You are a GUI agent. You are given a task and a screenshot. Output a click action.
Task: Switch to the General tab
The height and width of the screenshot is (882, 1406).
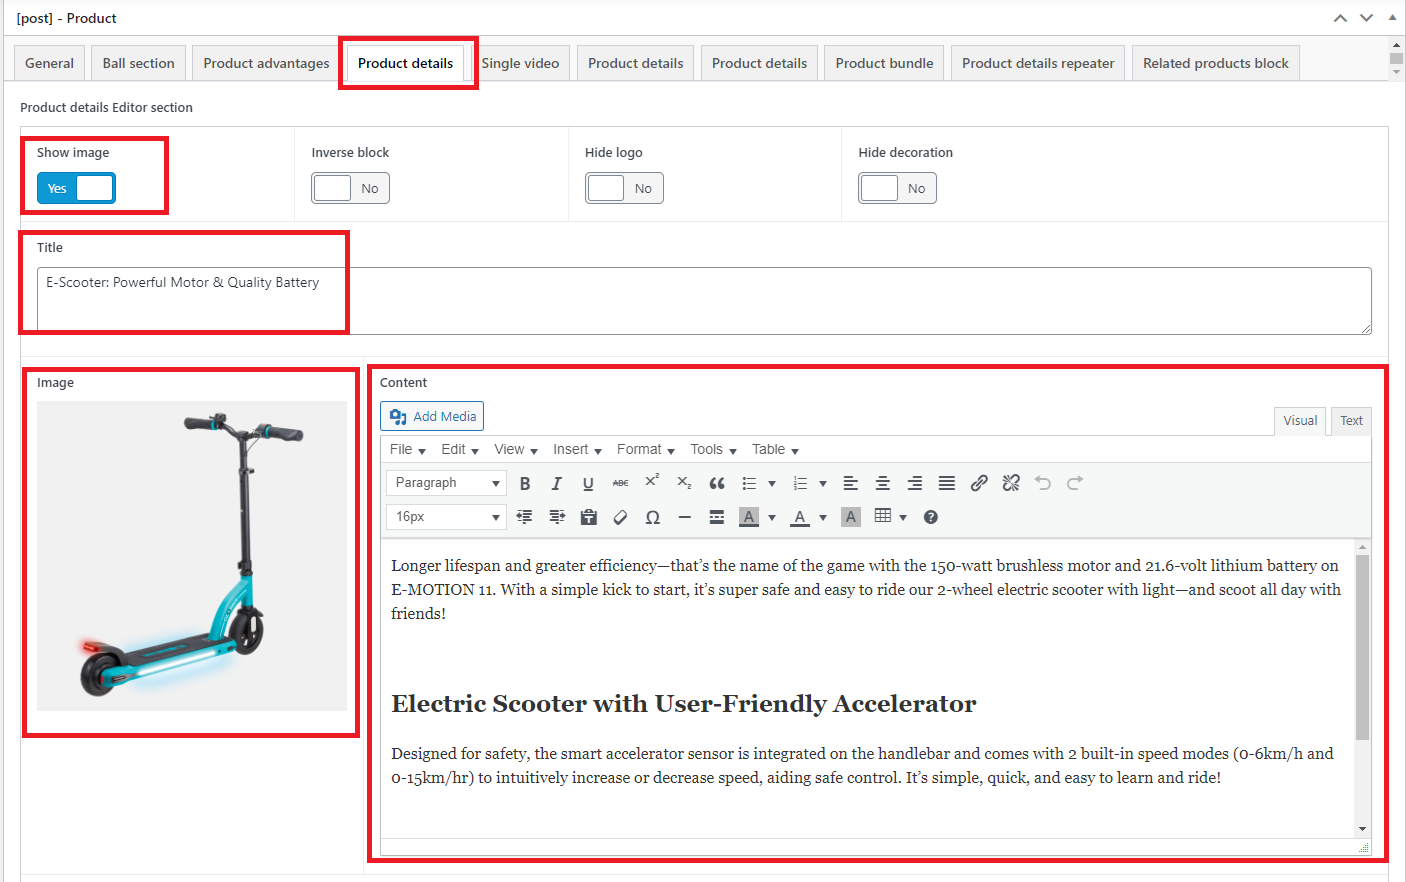tap(49, 63)
